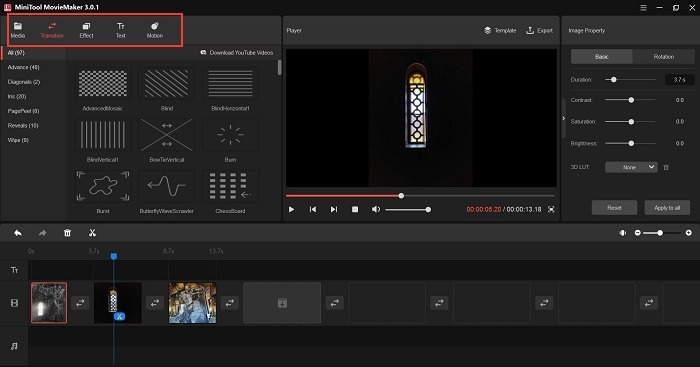Viewport: 700px width, 367px height.
Task: Click the zoom to fit timeline icon
Action: 623,233
